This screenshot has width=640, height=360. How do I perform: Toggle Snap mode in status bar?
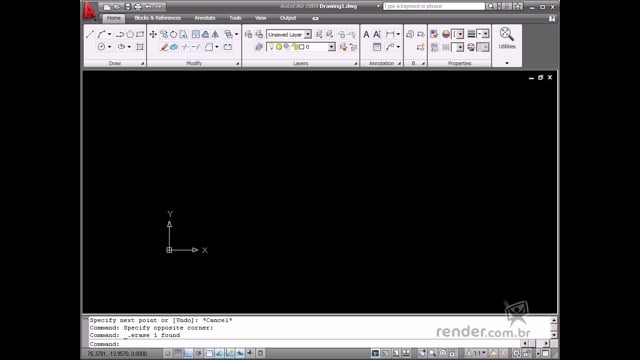click(x=168, y=353)
